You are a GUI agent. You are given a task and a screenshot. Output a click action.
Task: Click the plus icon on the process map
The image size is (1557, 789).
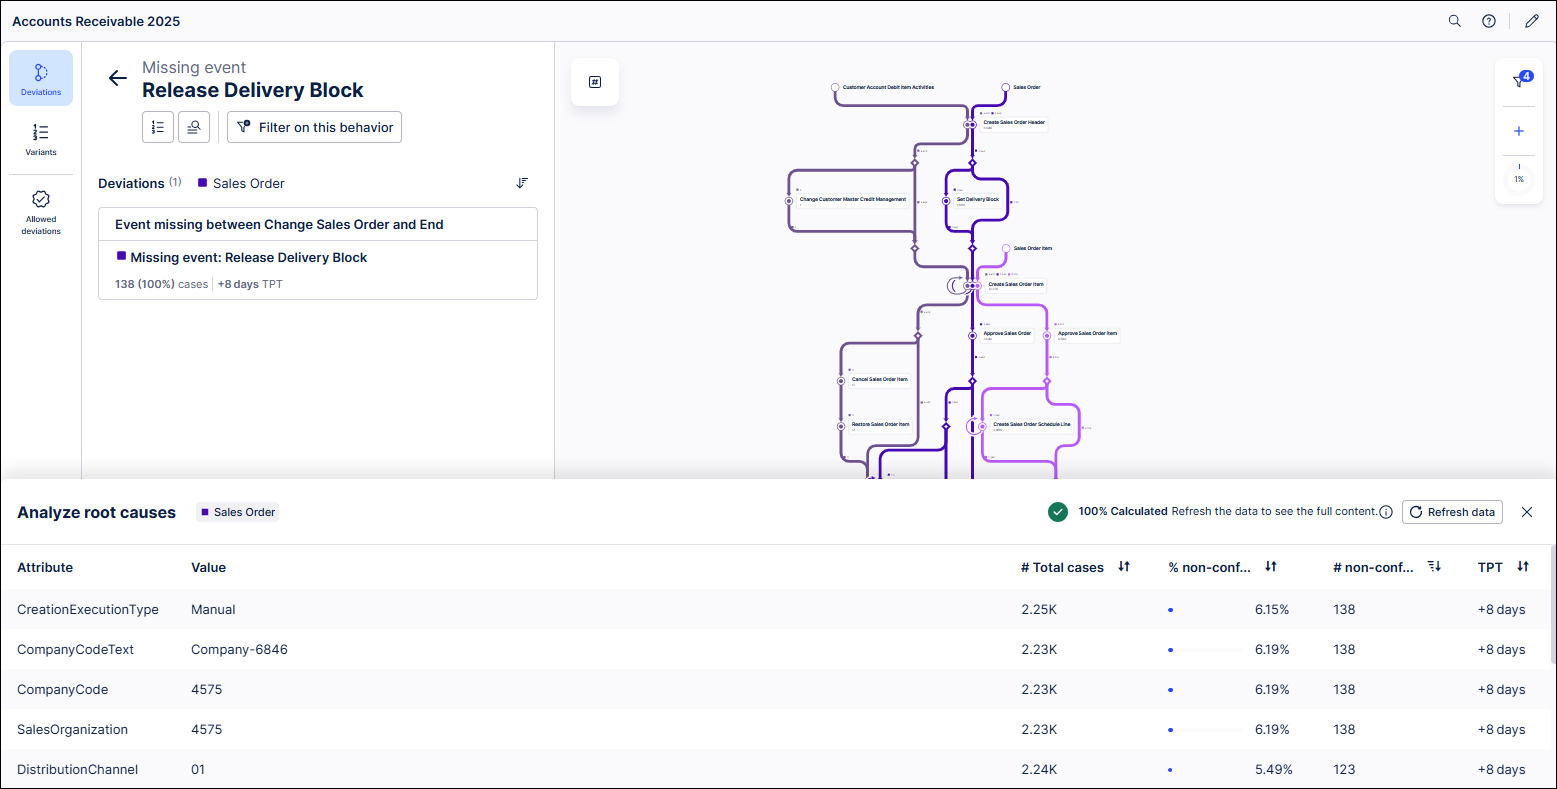(1519, 131)
